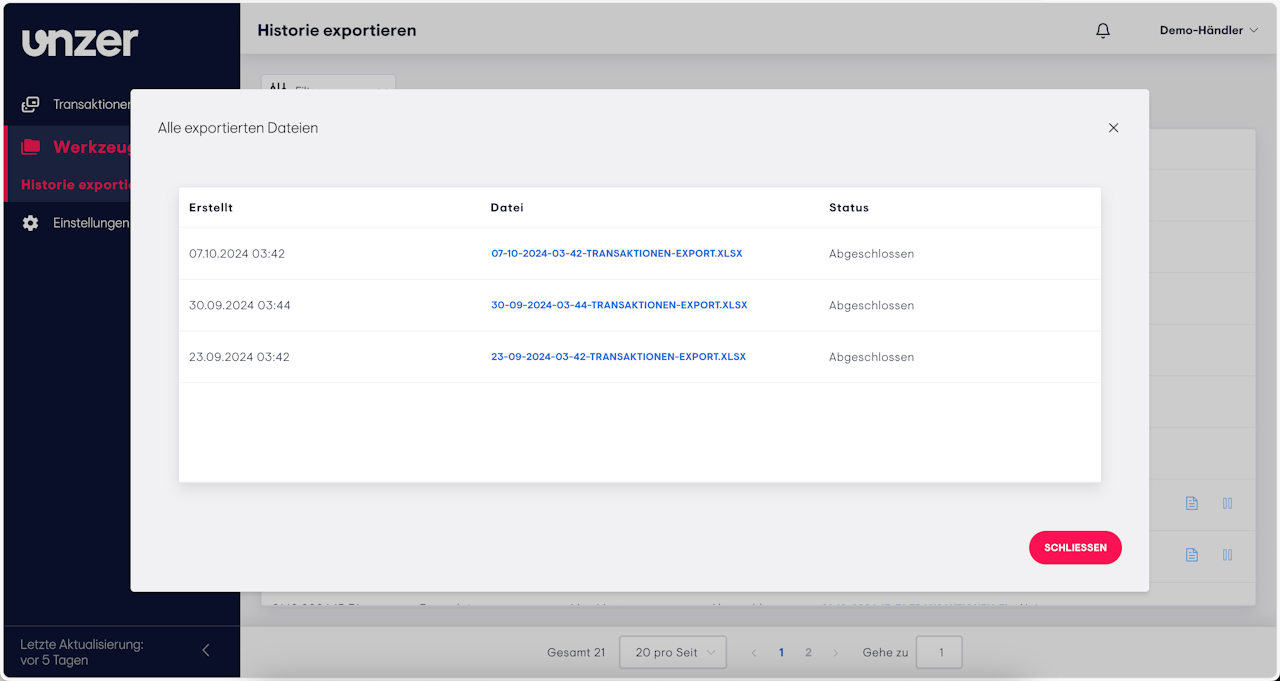Click the next page arrow

[836, 652]
